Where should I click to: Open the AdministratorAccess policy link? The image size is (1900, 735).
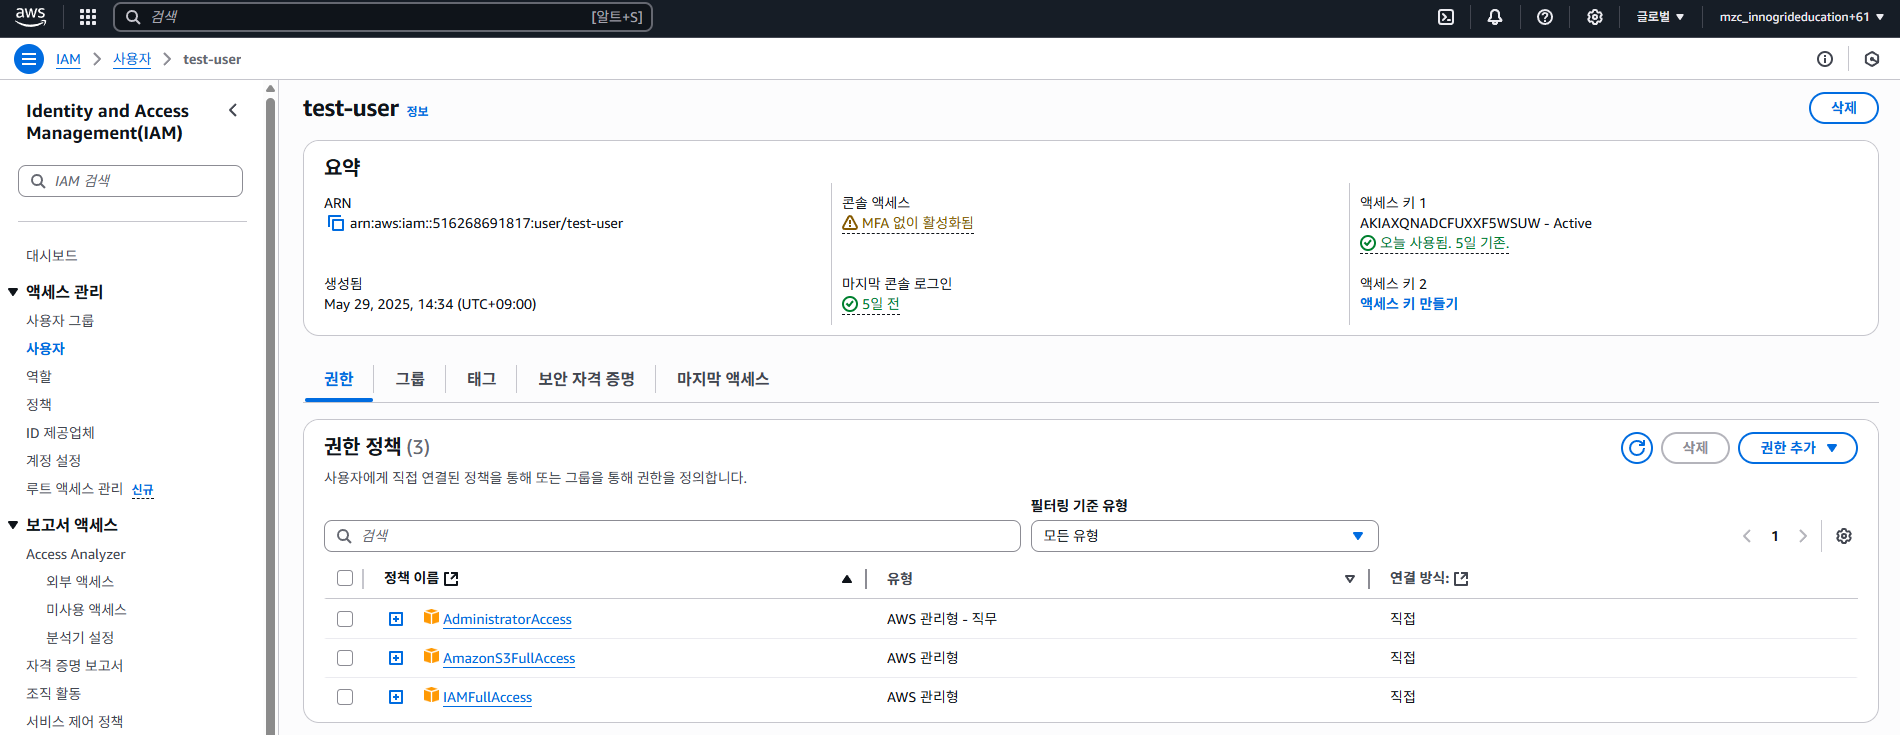tap(507, 619)
